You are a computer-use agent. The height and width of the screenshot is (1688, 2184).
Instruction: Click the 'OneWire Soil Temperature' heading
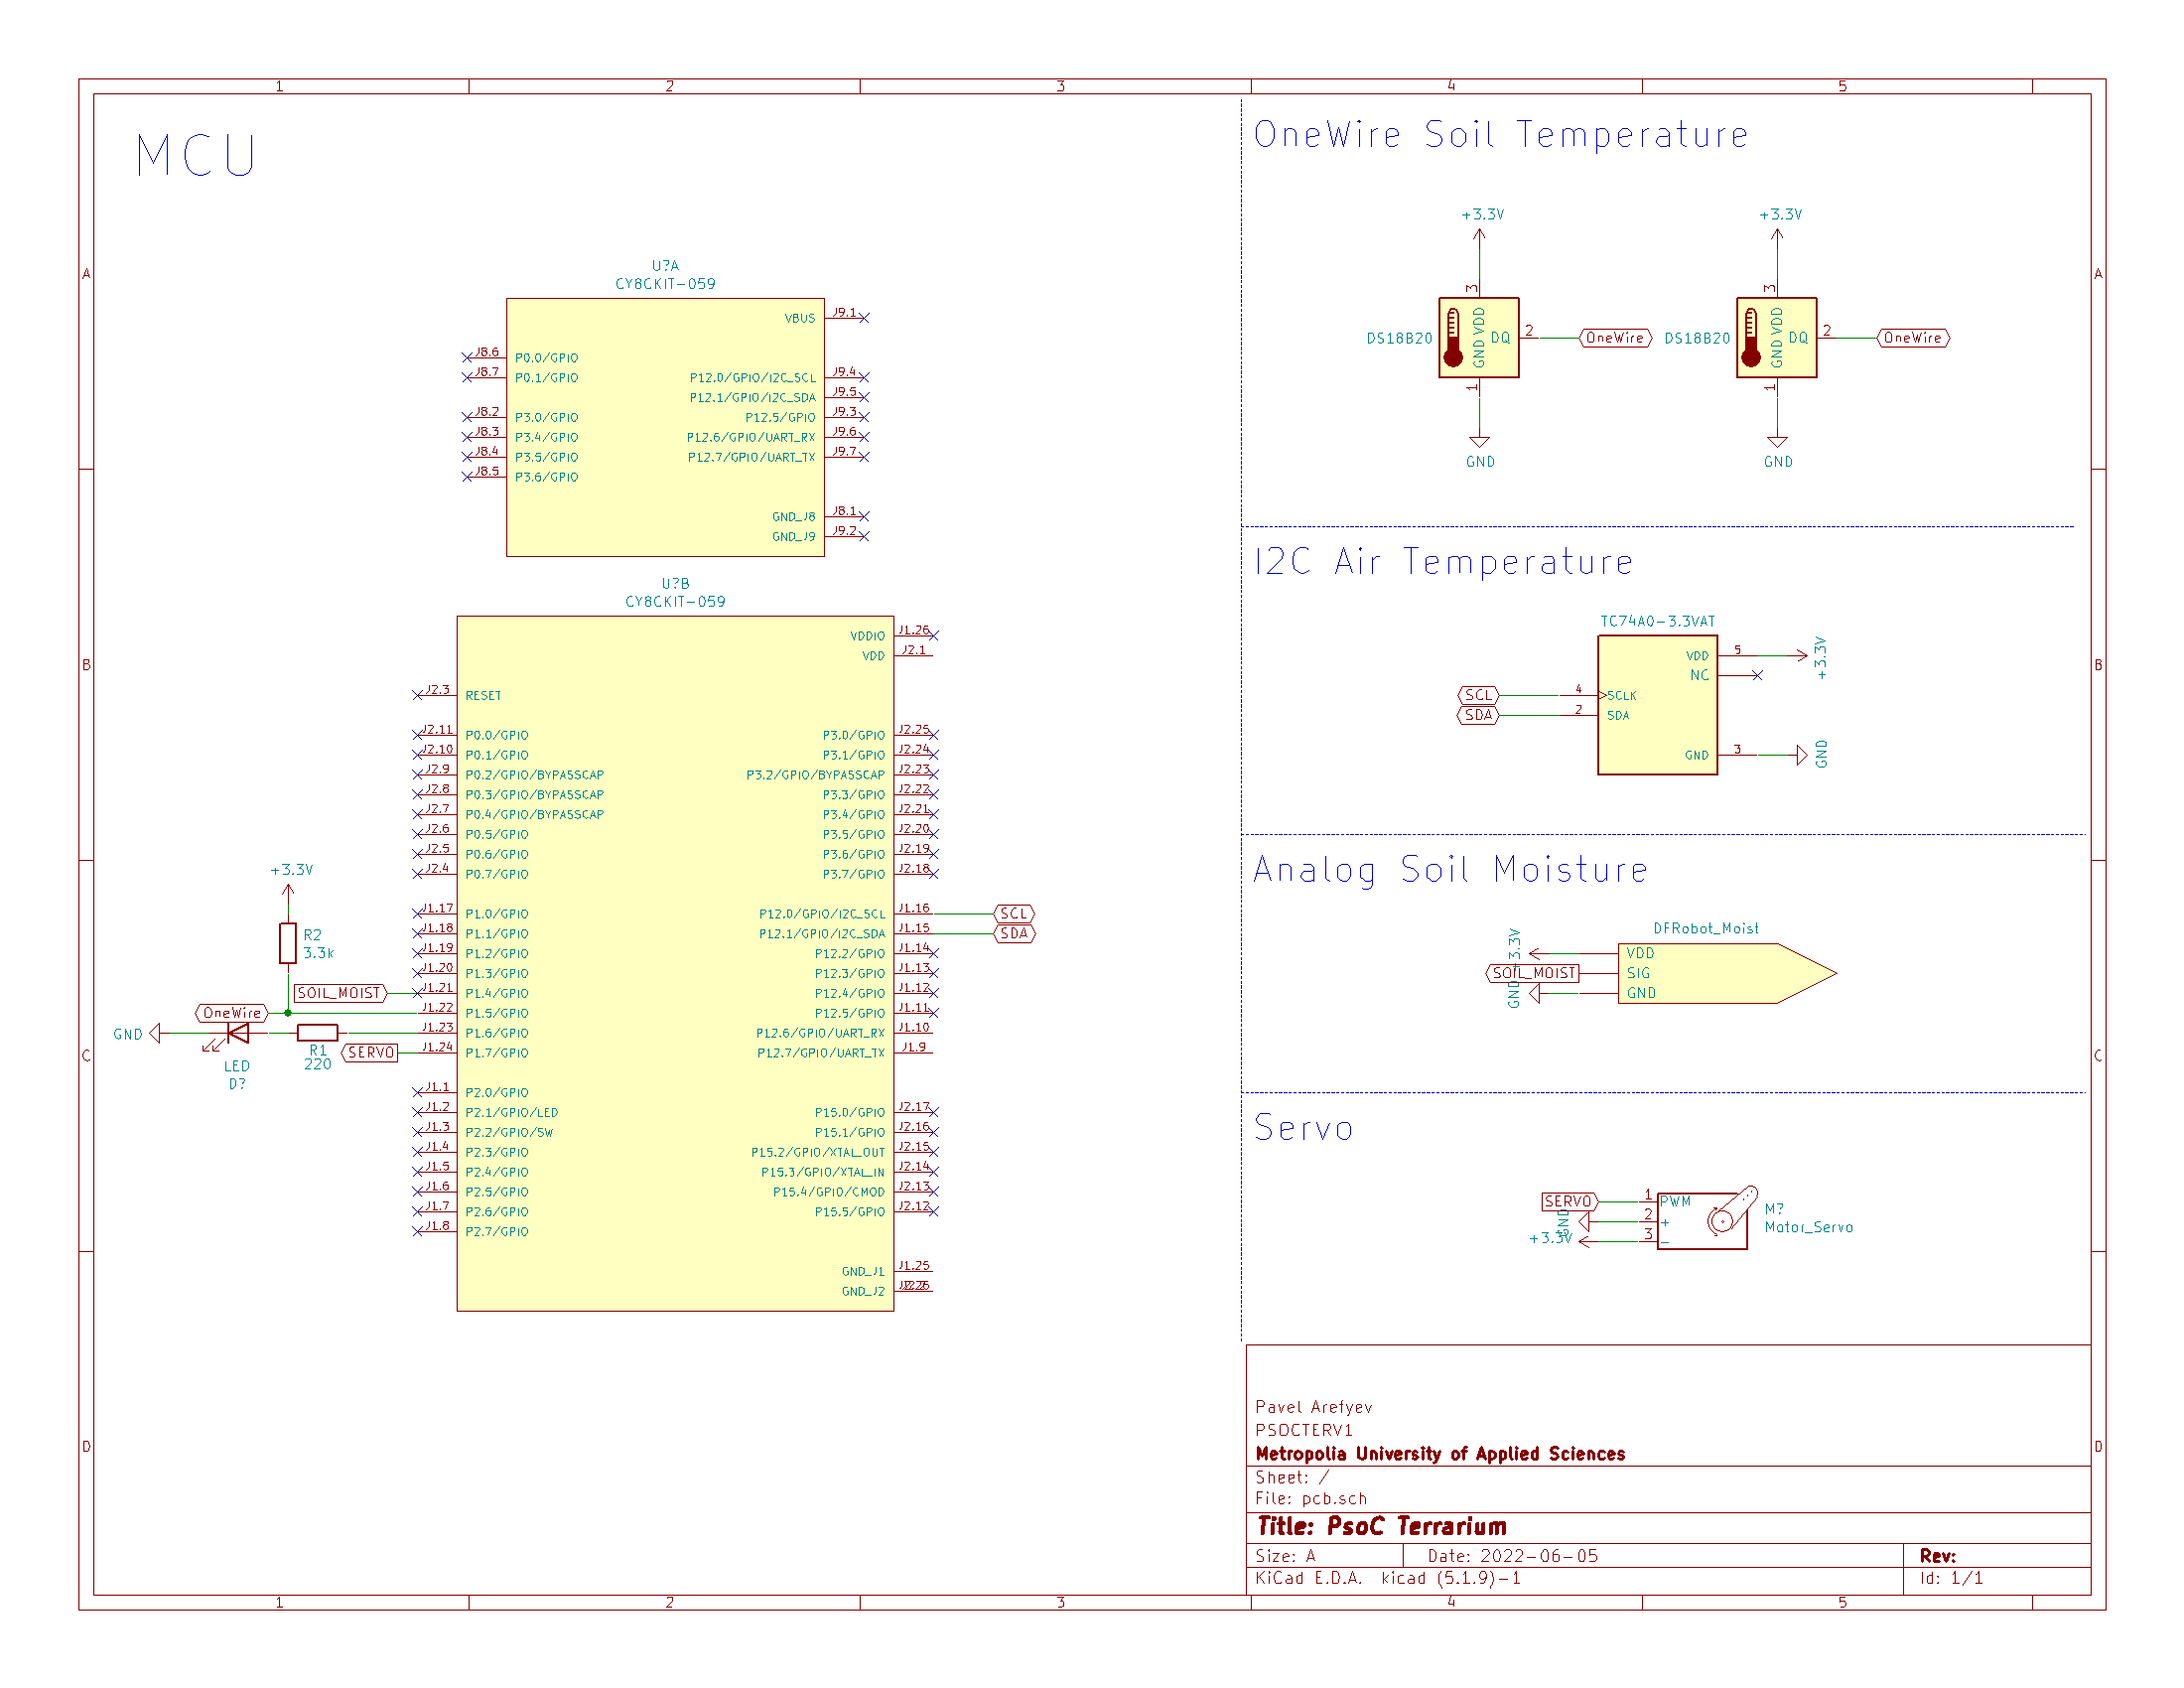(x=1501, y=134)
